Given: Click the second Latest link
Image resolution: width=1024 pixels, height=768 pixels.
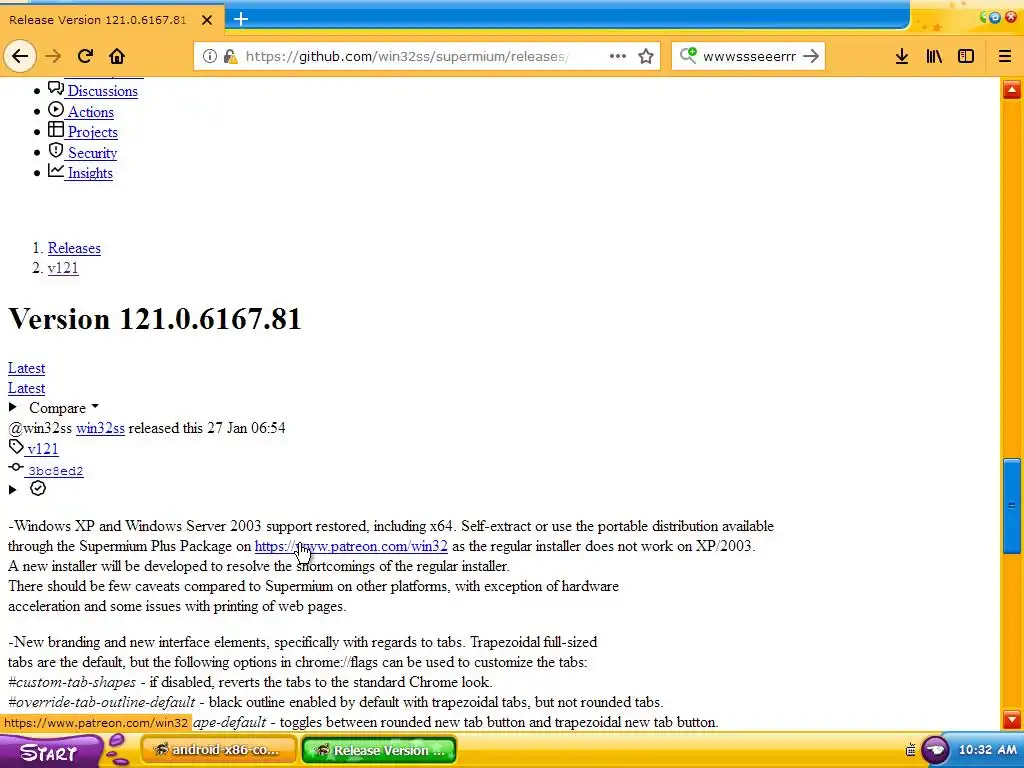Looking at the screenshot, I should point(26,389).
